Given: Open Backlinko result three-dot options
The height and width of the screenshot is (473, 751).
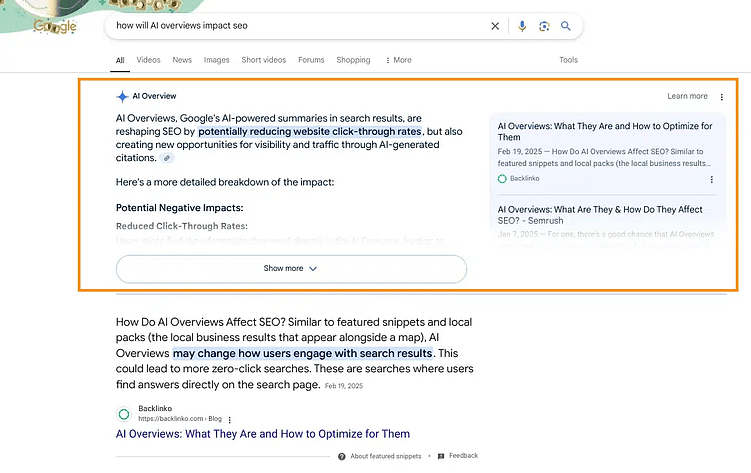Looking at the screenshot, I should click(x=229, y=419).
